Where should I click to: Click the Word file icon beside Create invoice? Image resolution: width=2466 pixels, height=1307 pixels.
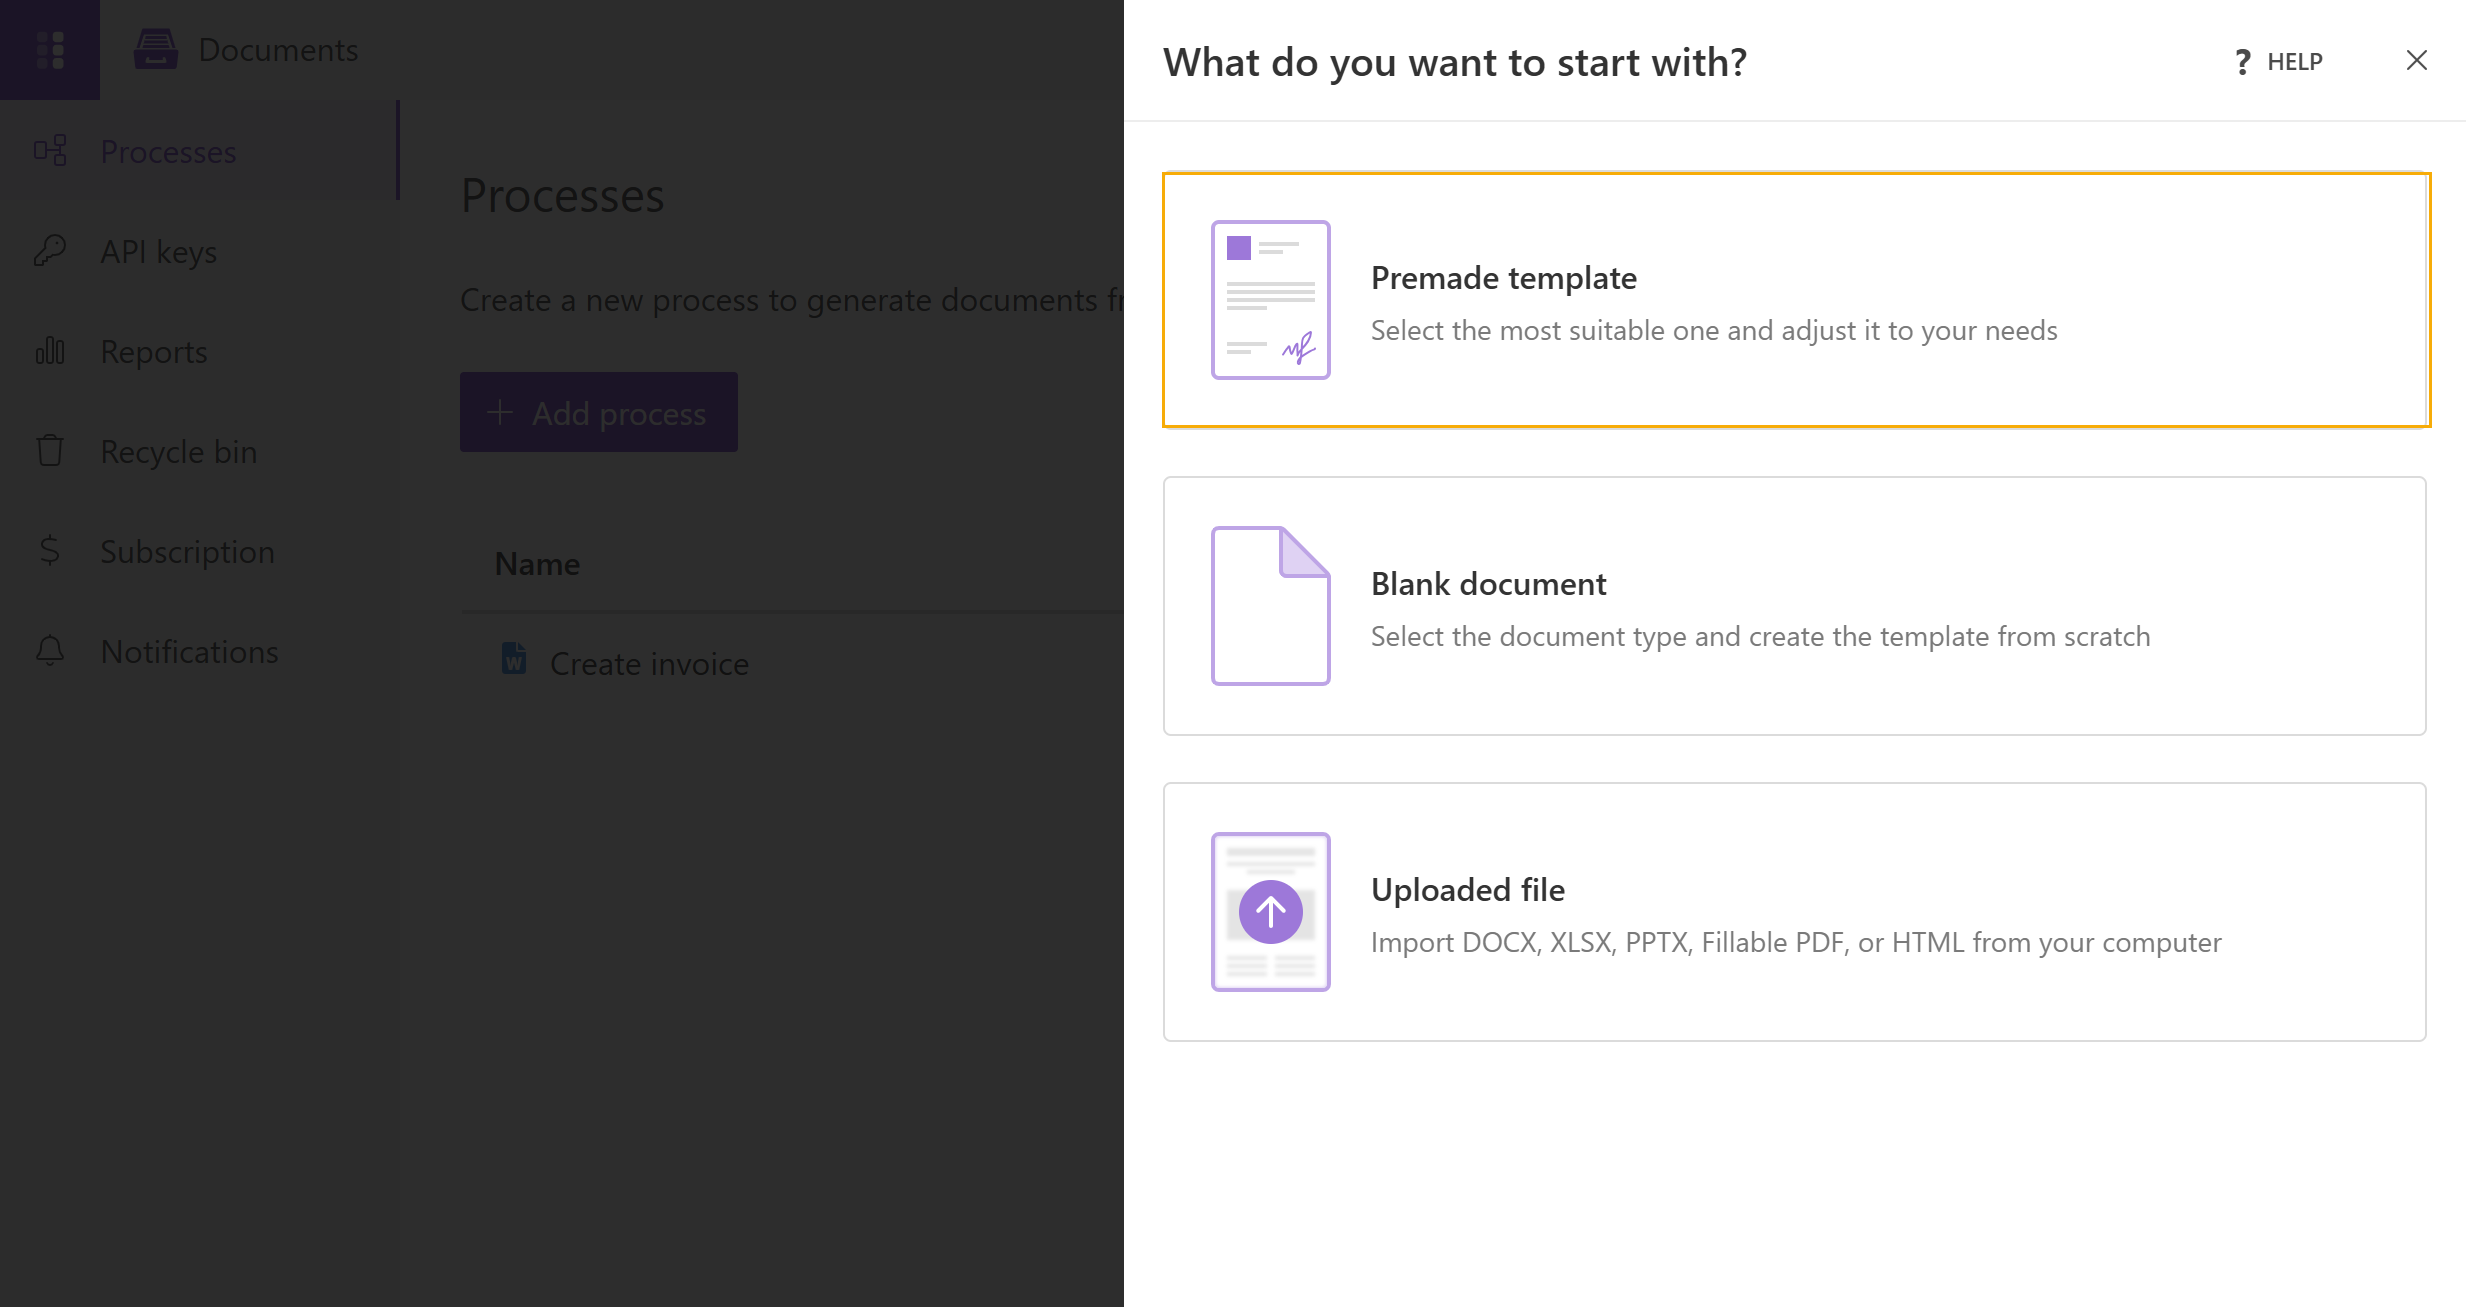click(514, 659)
